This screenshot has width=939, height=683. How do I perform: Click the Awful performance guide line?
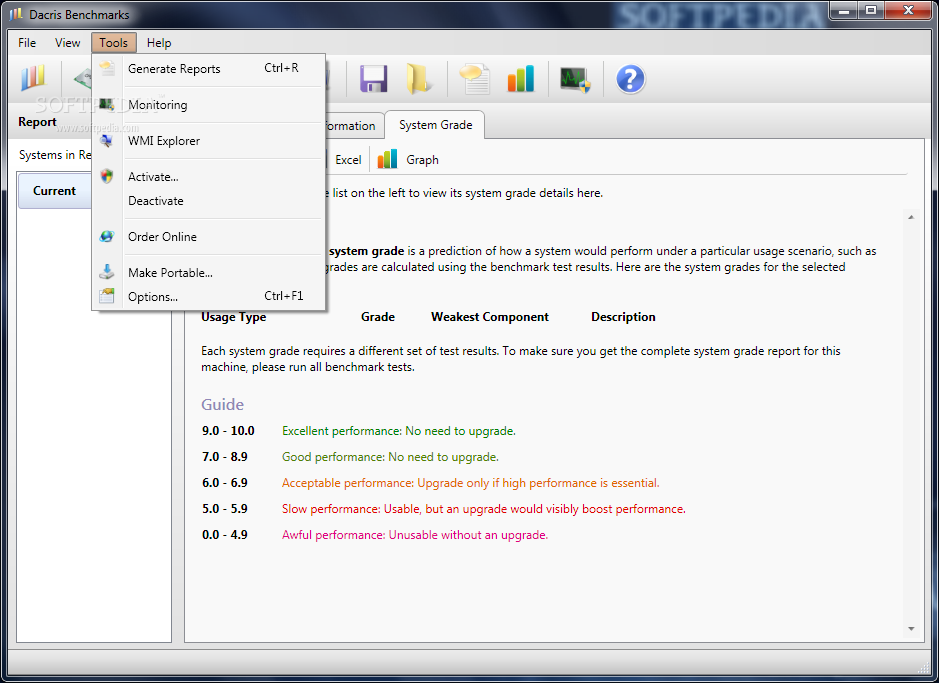click(x=414, y=535)
